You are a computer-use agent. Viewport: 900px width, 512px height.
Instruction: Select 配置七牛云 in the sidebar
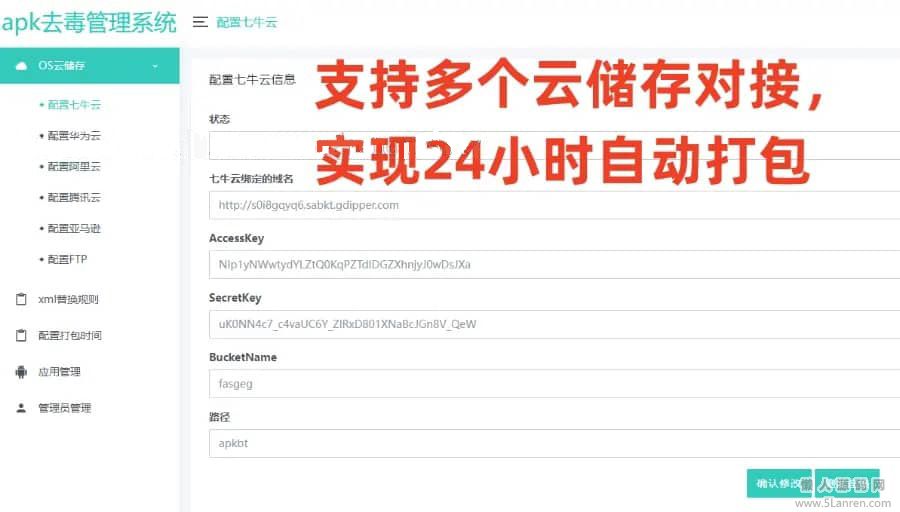74,104
